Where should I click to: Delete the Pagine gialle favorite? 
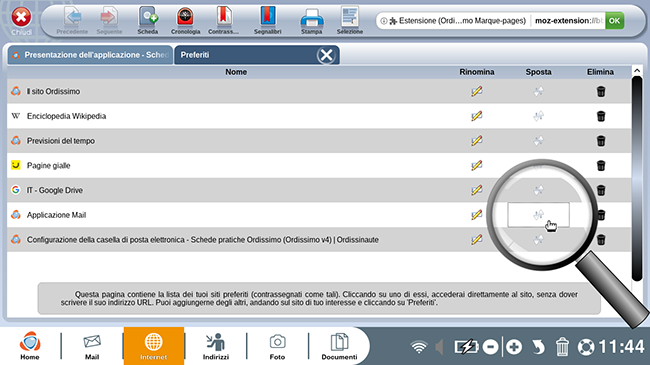601,165
